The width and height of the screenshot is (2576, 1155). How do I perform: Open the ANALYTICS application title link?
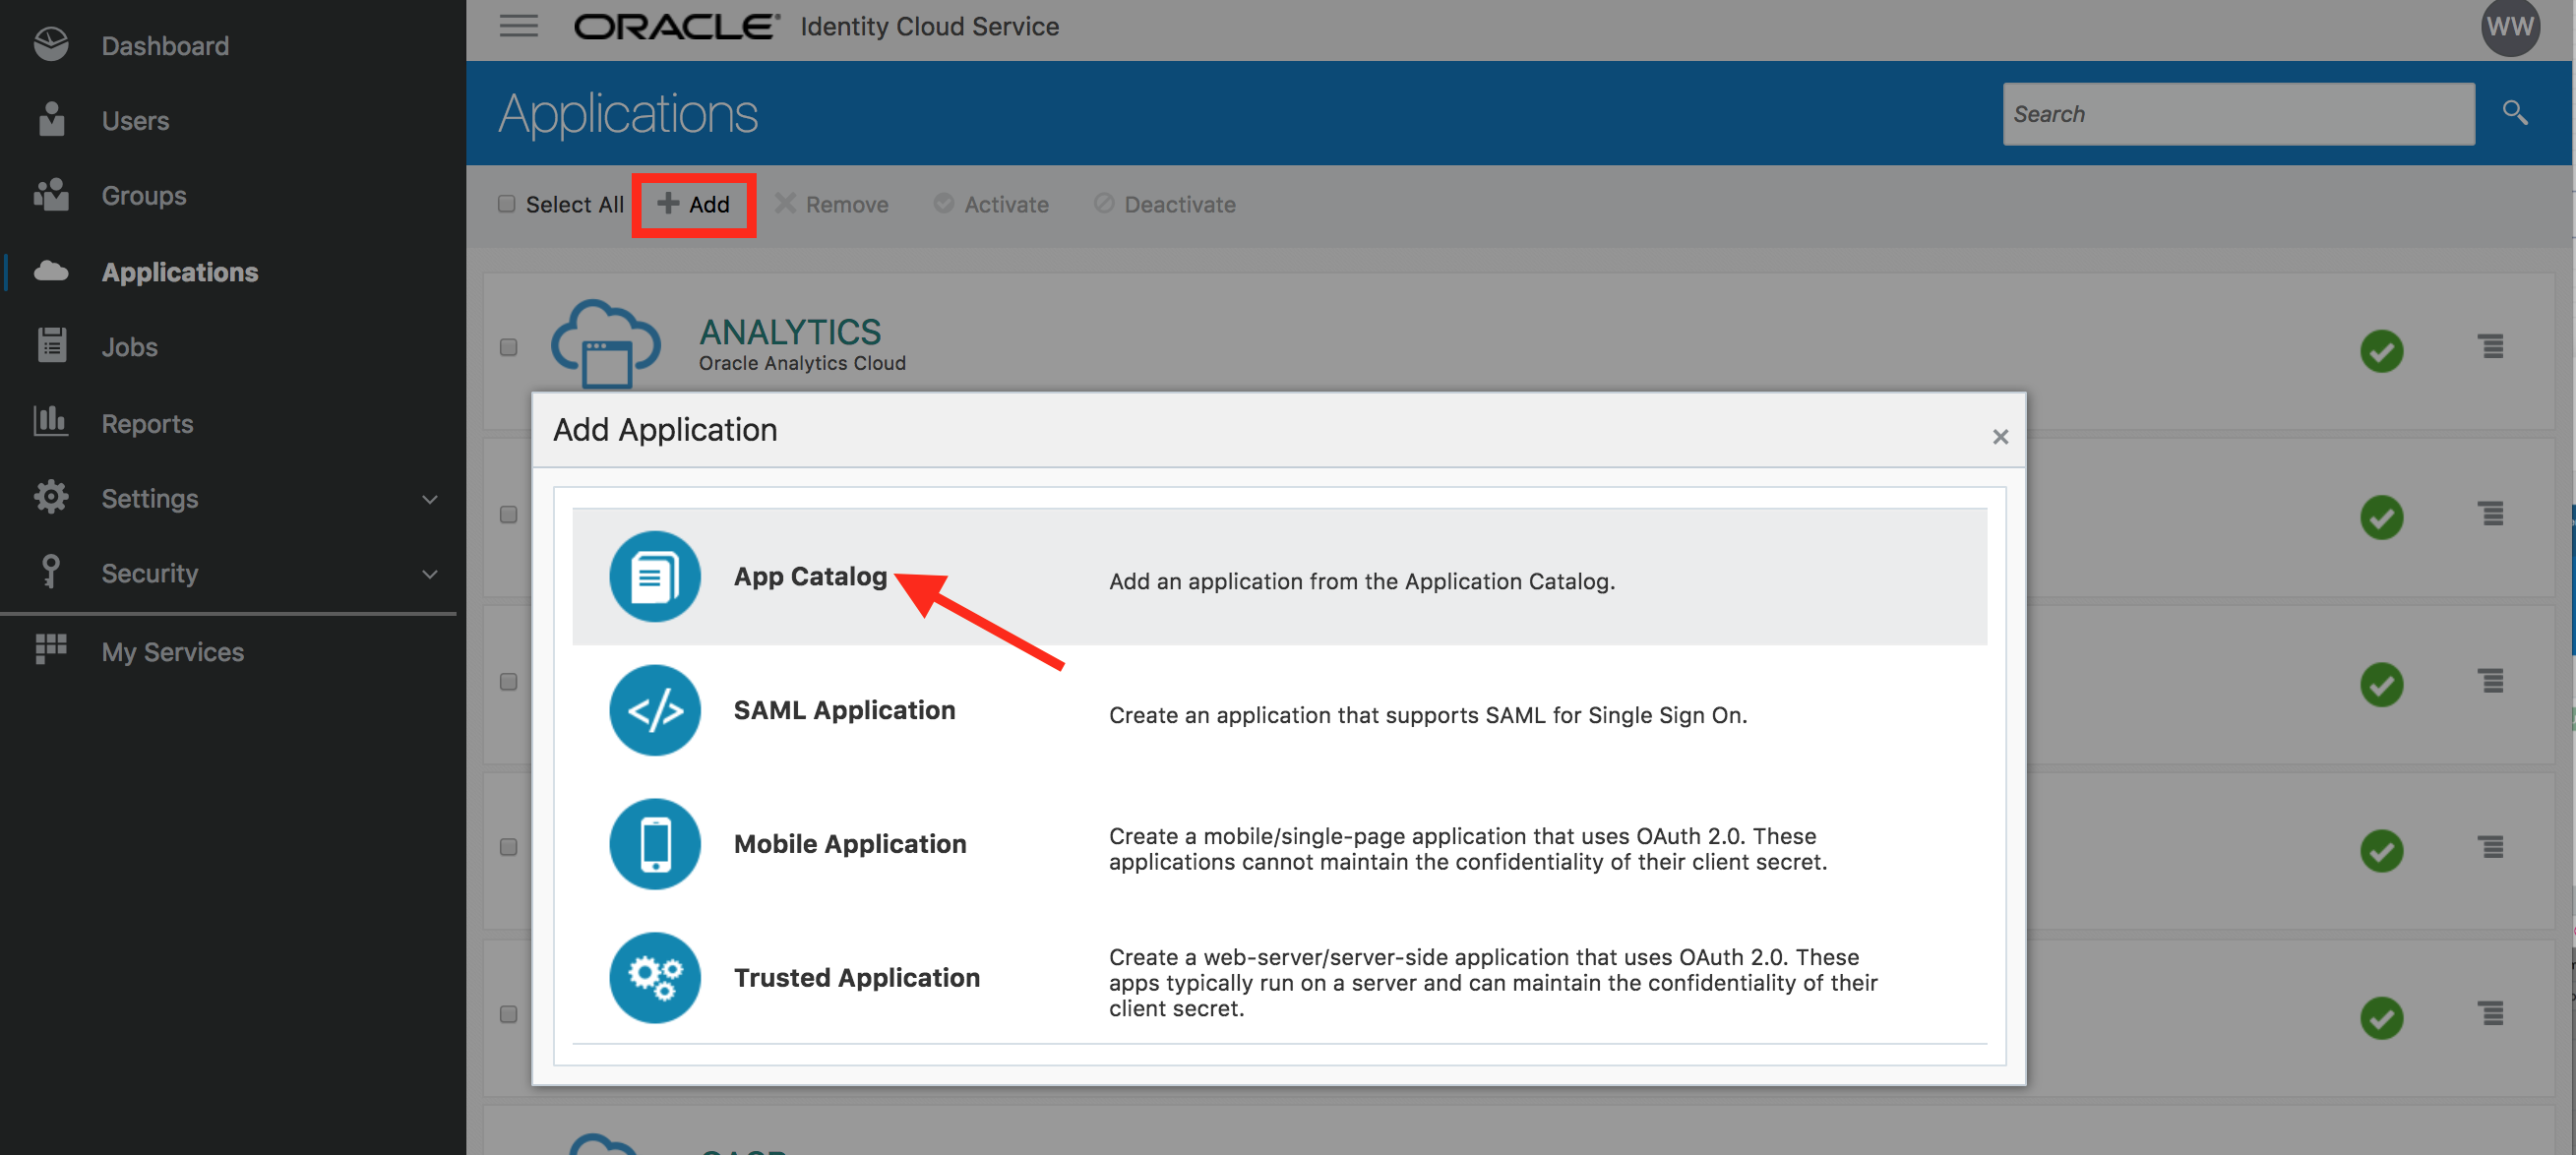pyautogui.click(x=790, y=331)
